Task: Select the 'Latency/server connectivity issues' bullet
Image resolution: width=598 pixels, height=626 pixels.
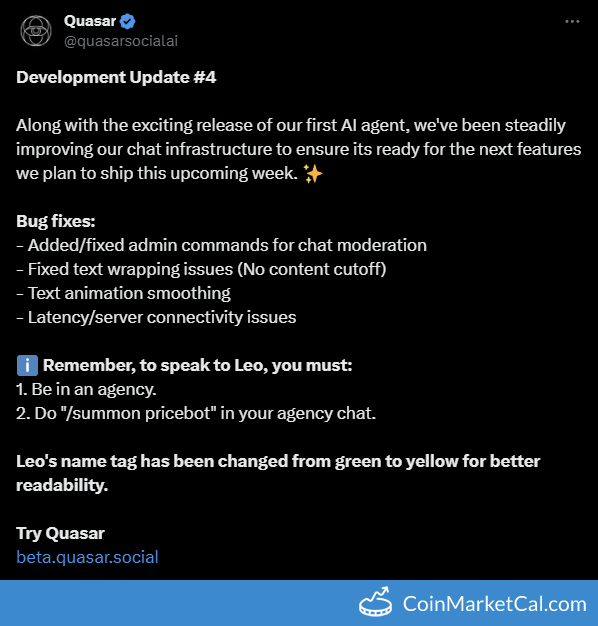Action: 156,317
